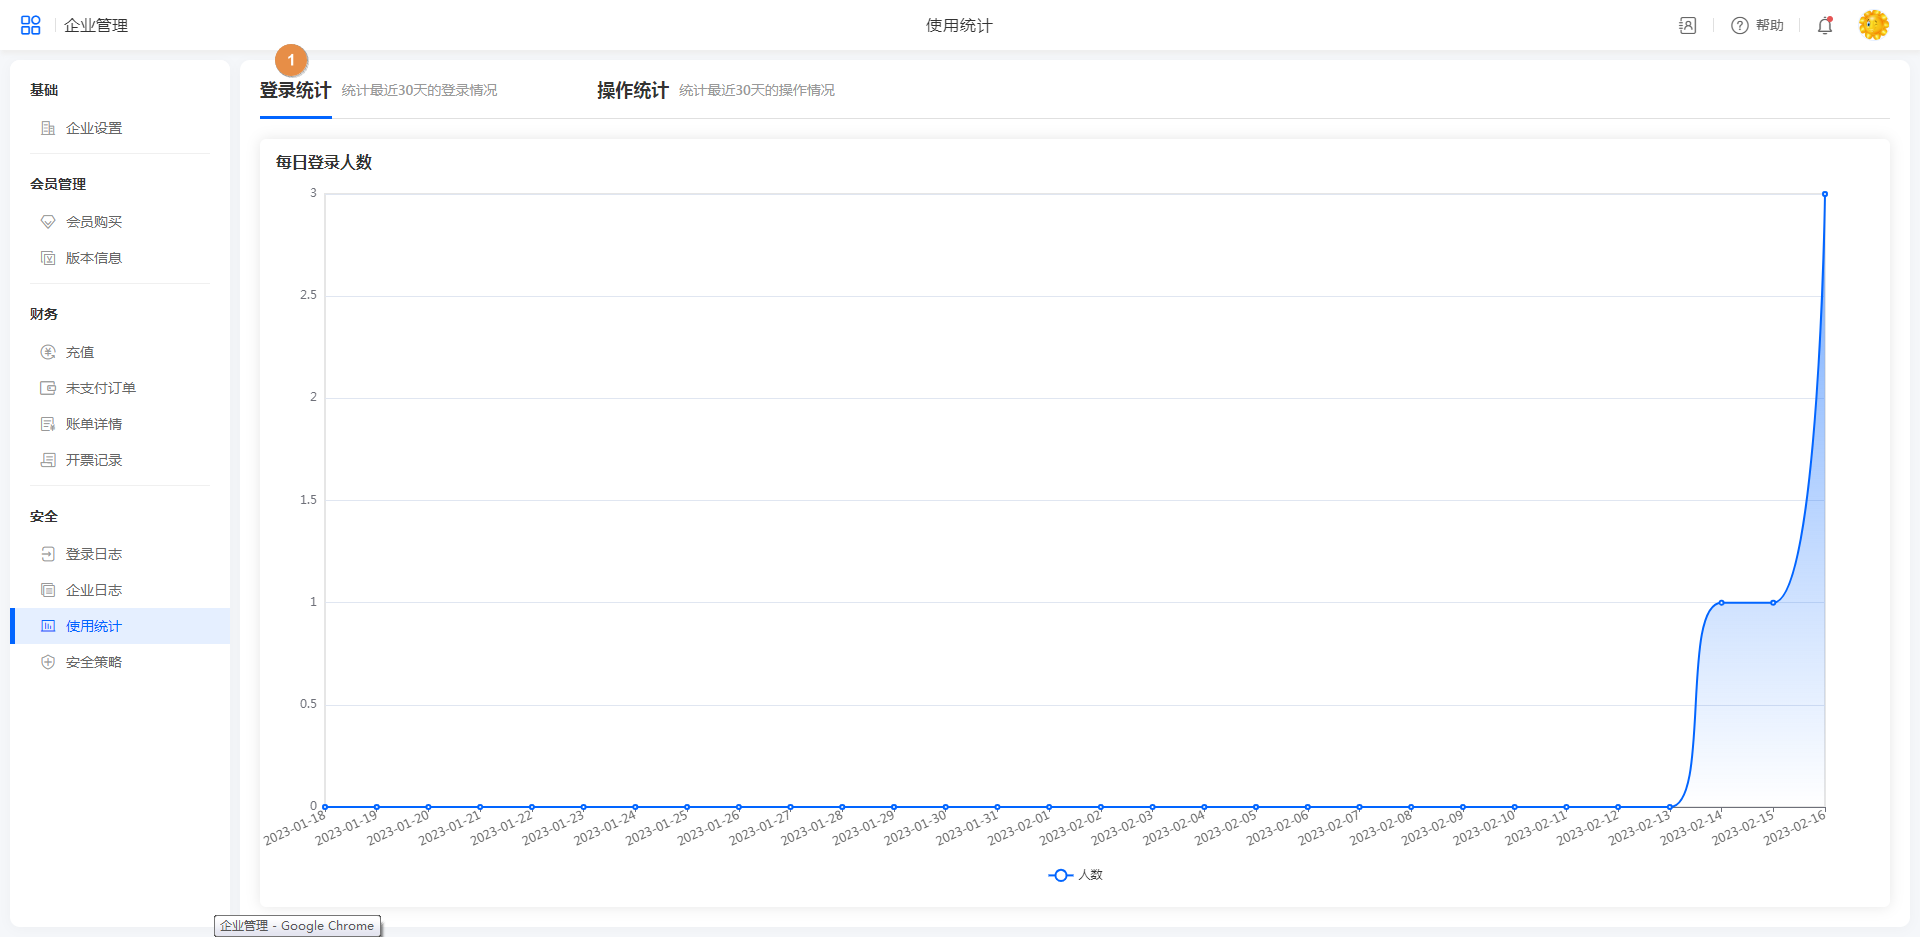Open the contacts icon in top bar
1920x937 pixels.
1687,26
